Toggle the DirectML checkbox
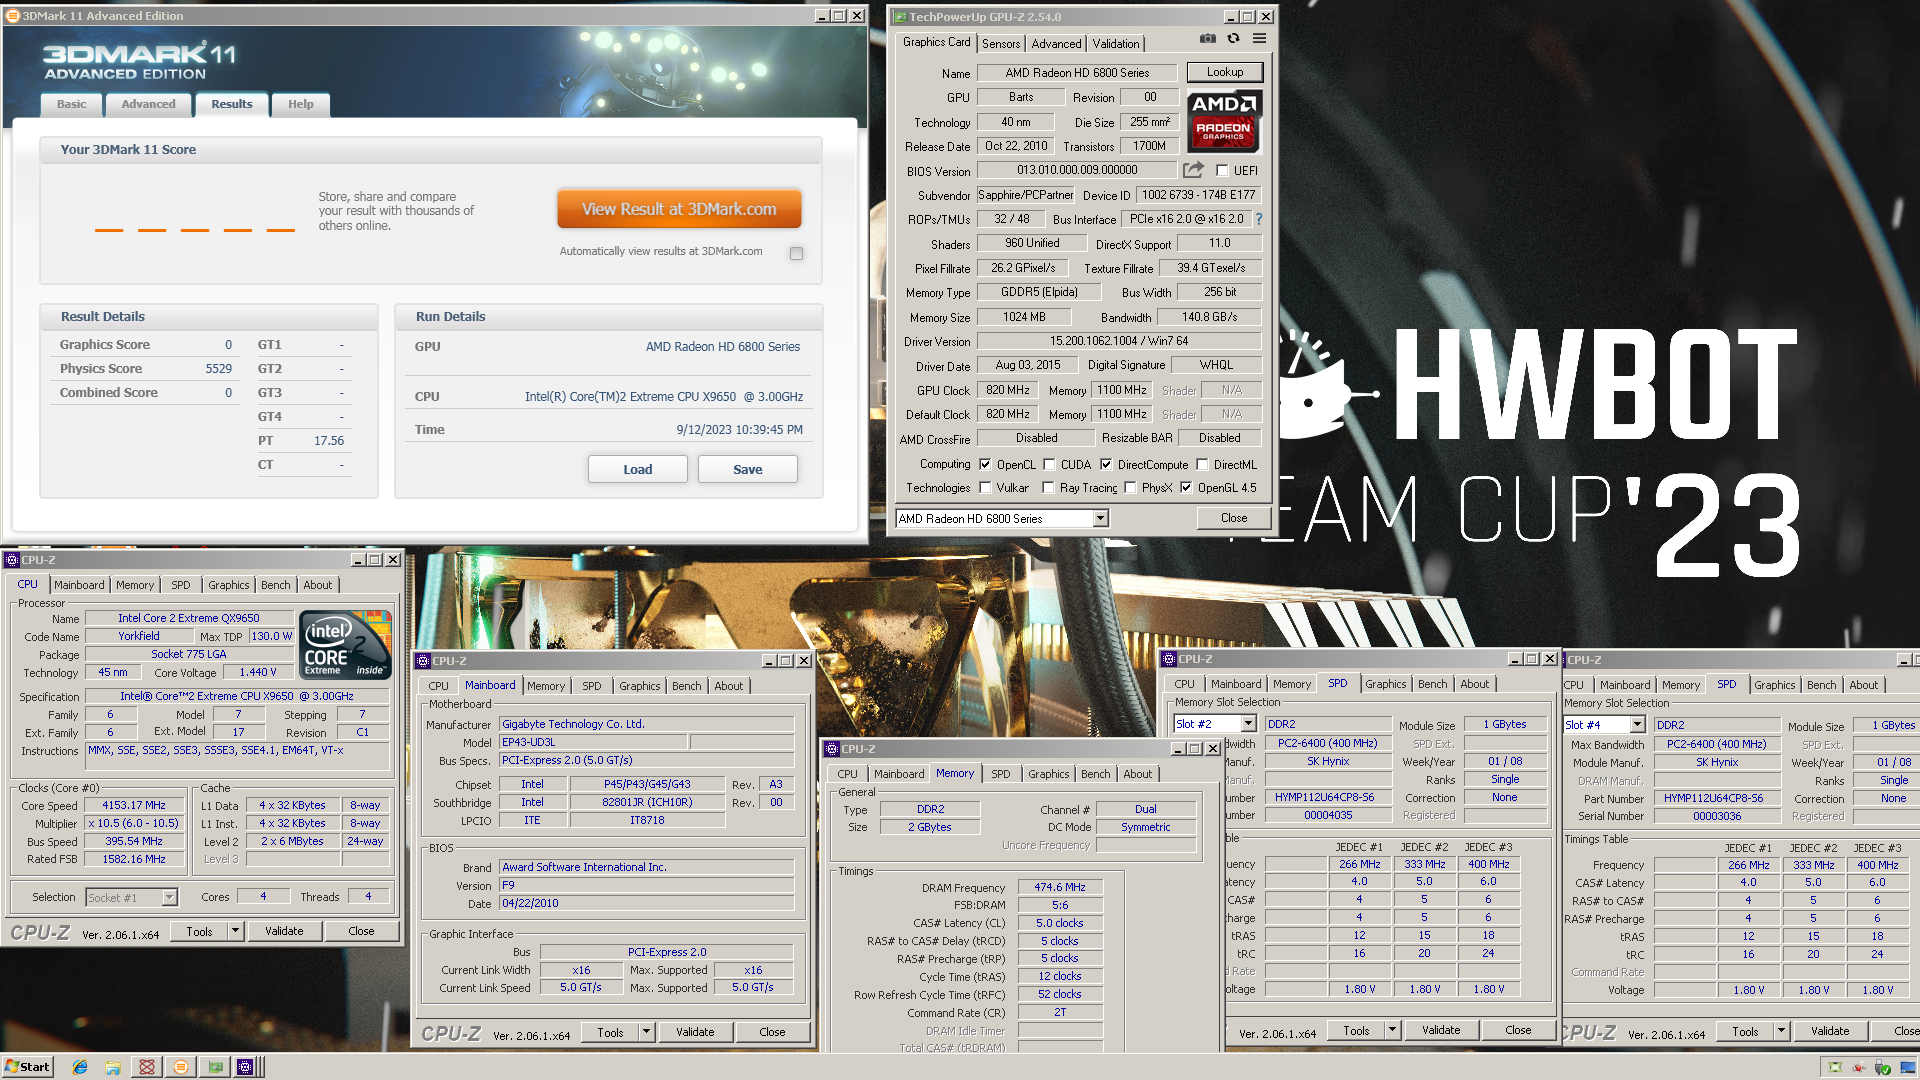This screenshot has width=1920, height=1080. click(1202, 465)
